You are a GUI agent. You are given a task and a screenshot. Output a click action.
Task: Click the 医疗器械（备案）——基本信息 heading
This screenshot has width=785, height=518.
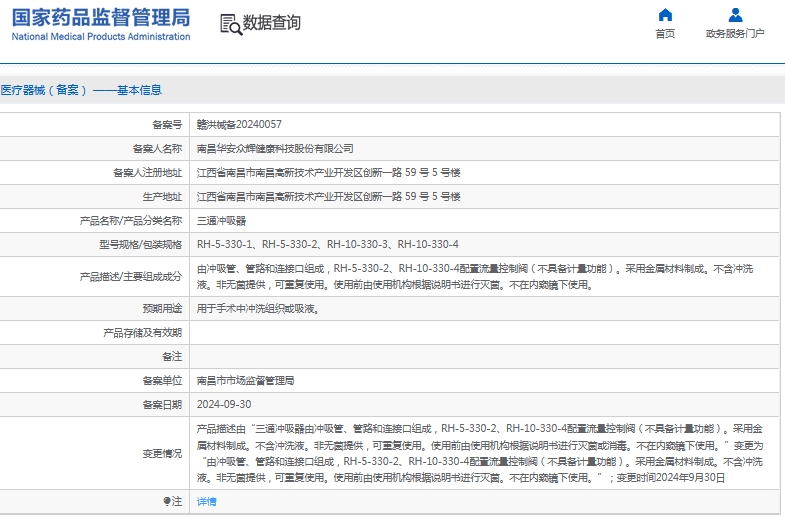tap(81, 90)
